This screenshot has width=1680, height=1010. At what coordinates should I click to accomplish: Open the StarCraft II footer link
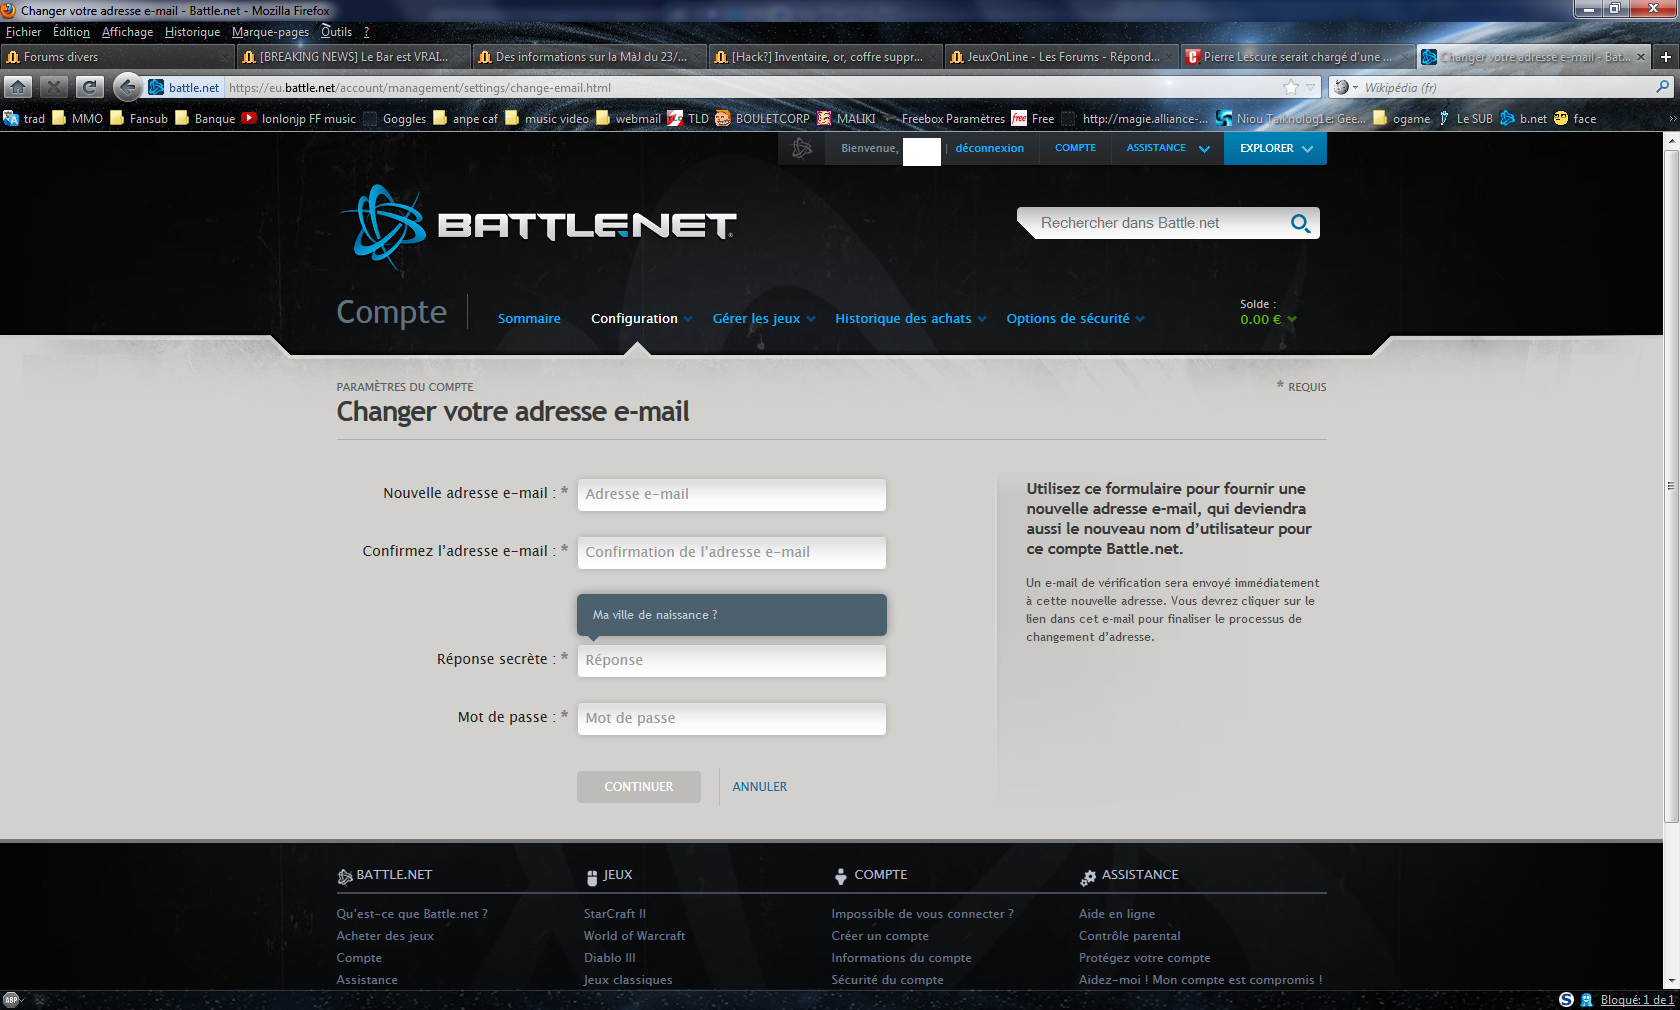615,914
